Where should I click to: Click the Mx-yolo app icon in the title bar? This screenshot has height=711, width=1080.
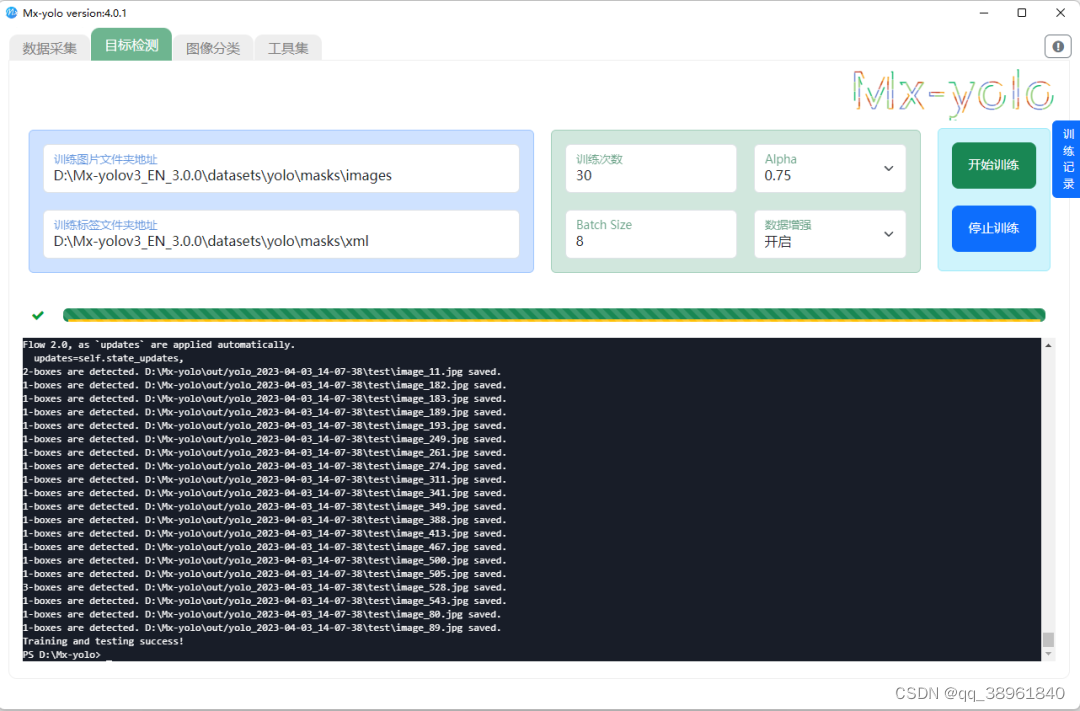click(10, 12)
